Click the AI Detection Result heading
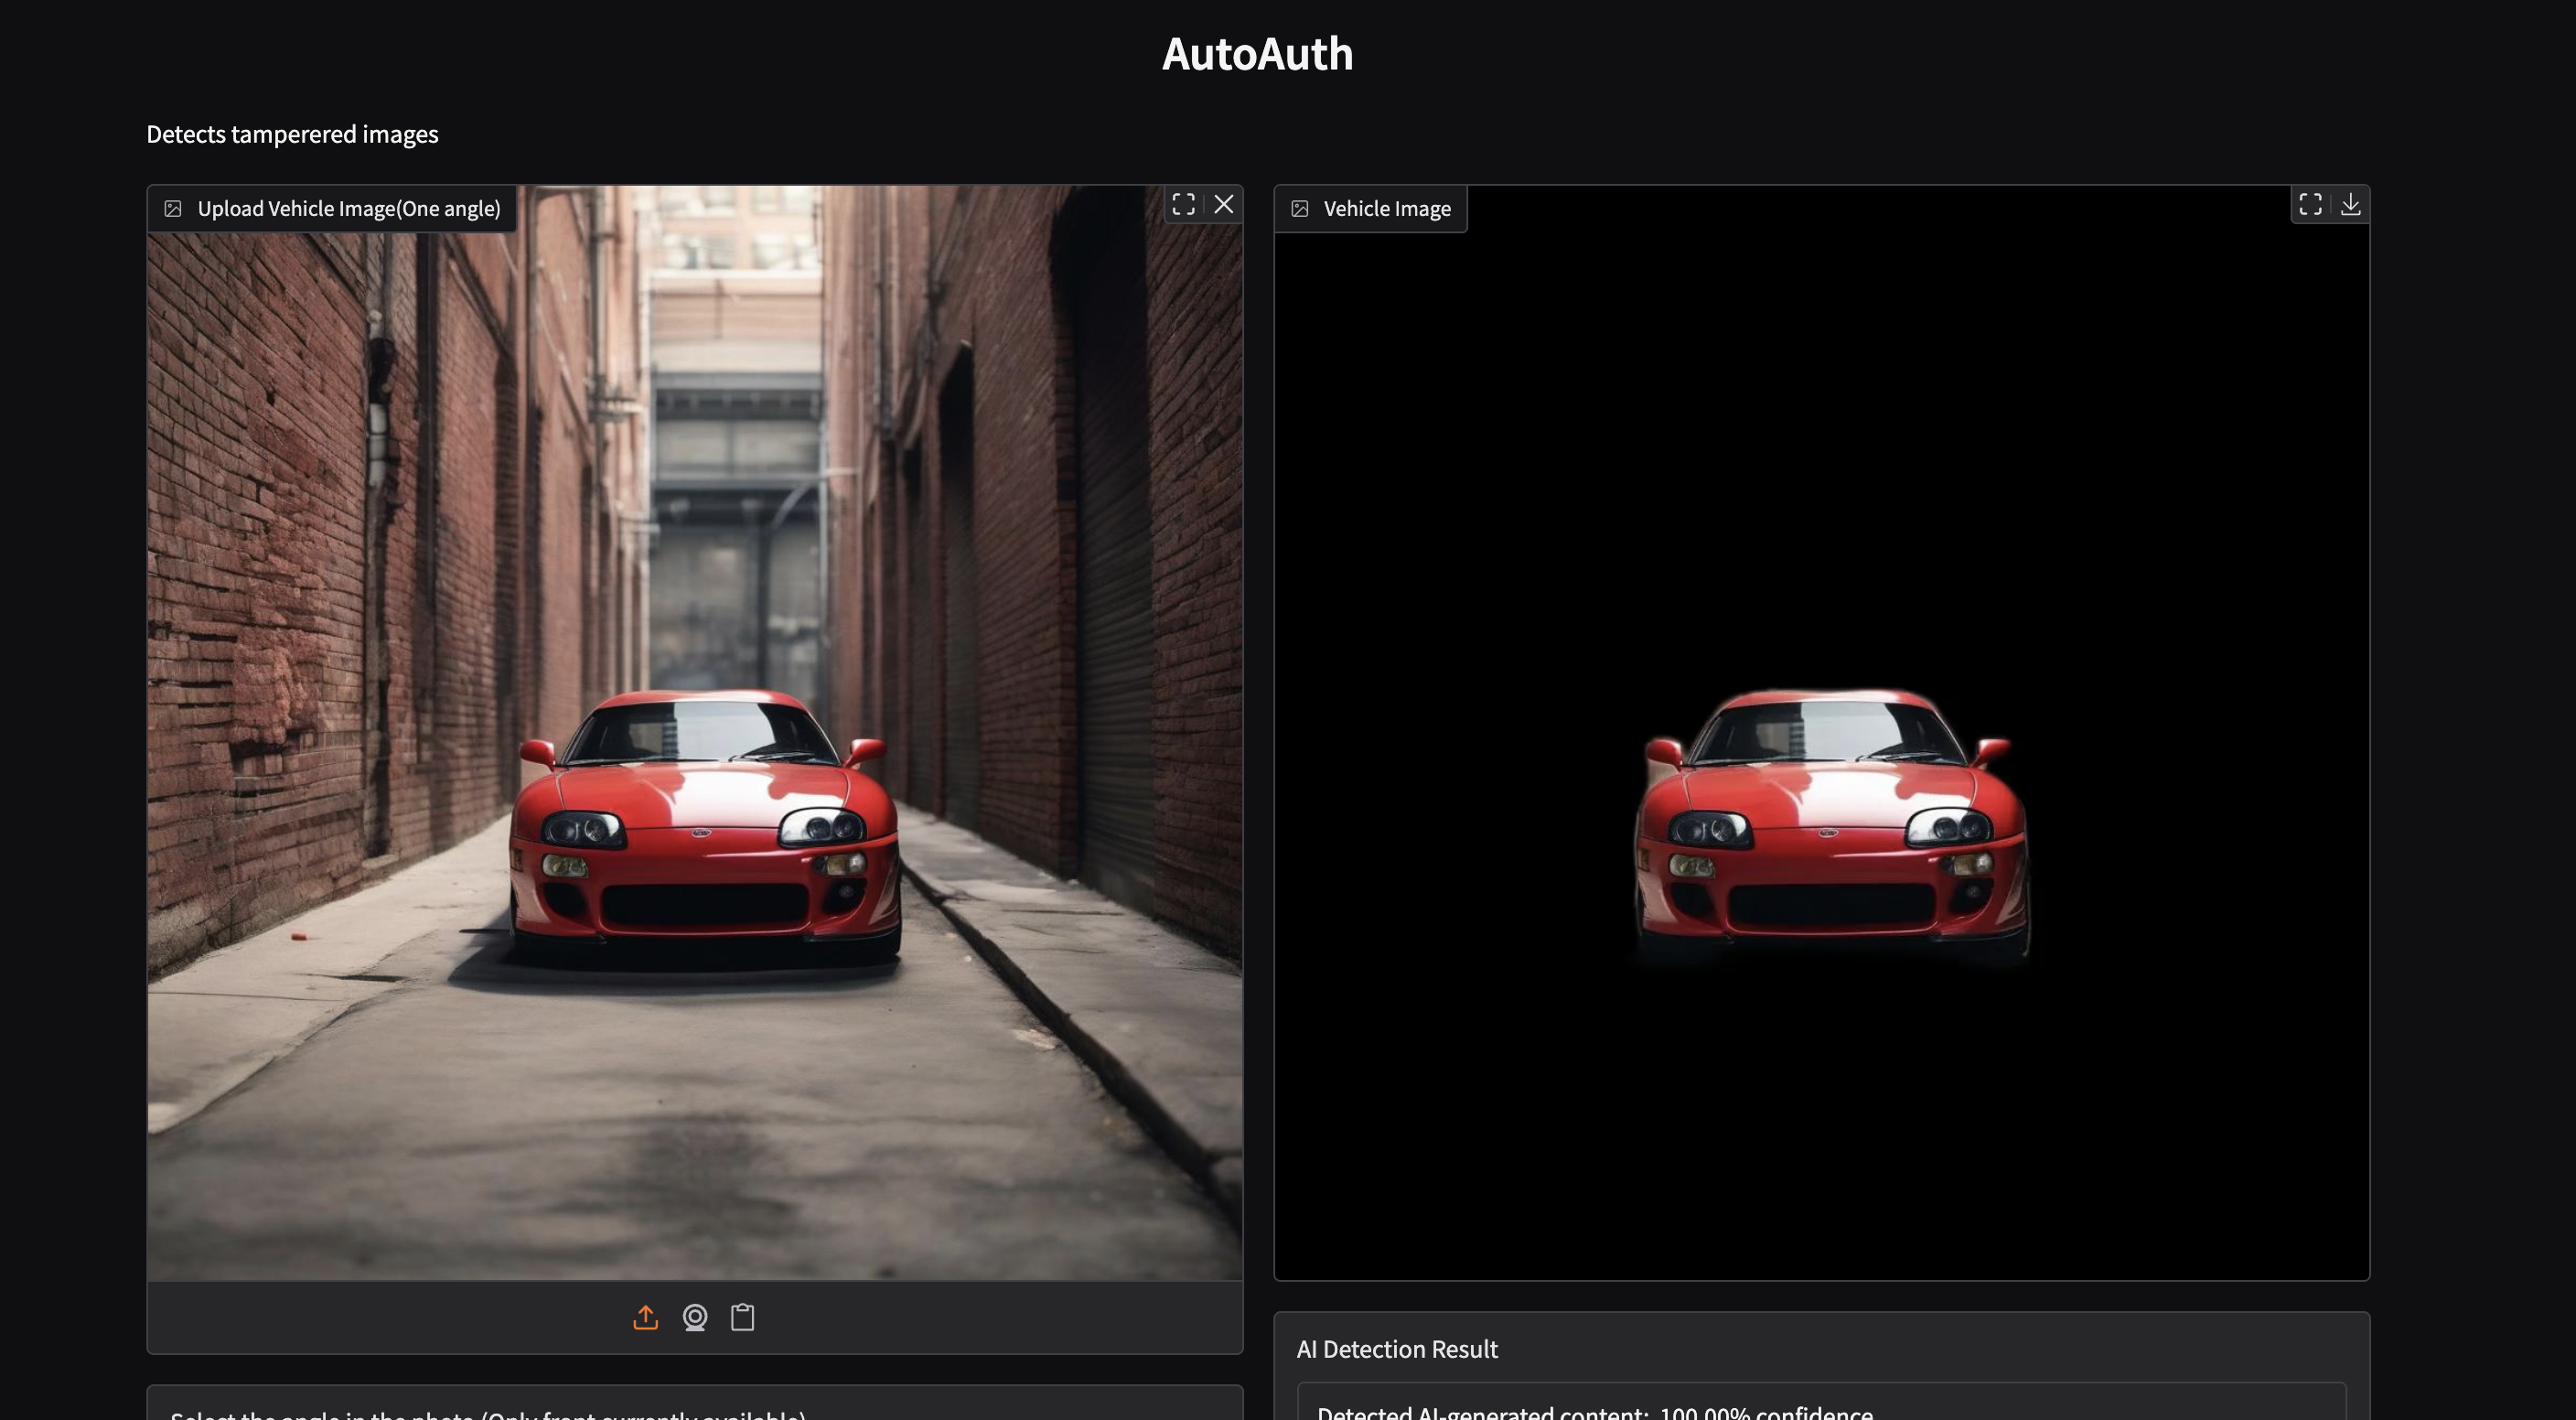 pyautogui.click(x=1396, y=1349)
